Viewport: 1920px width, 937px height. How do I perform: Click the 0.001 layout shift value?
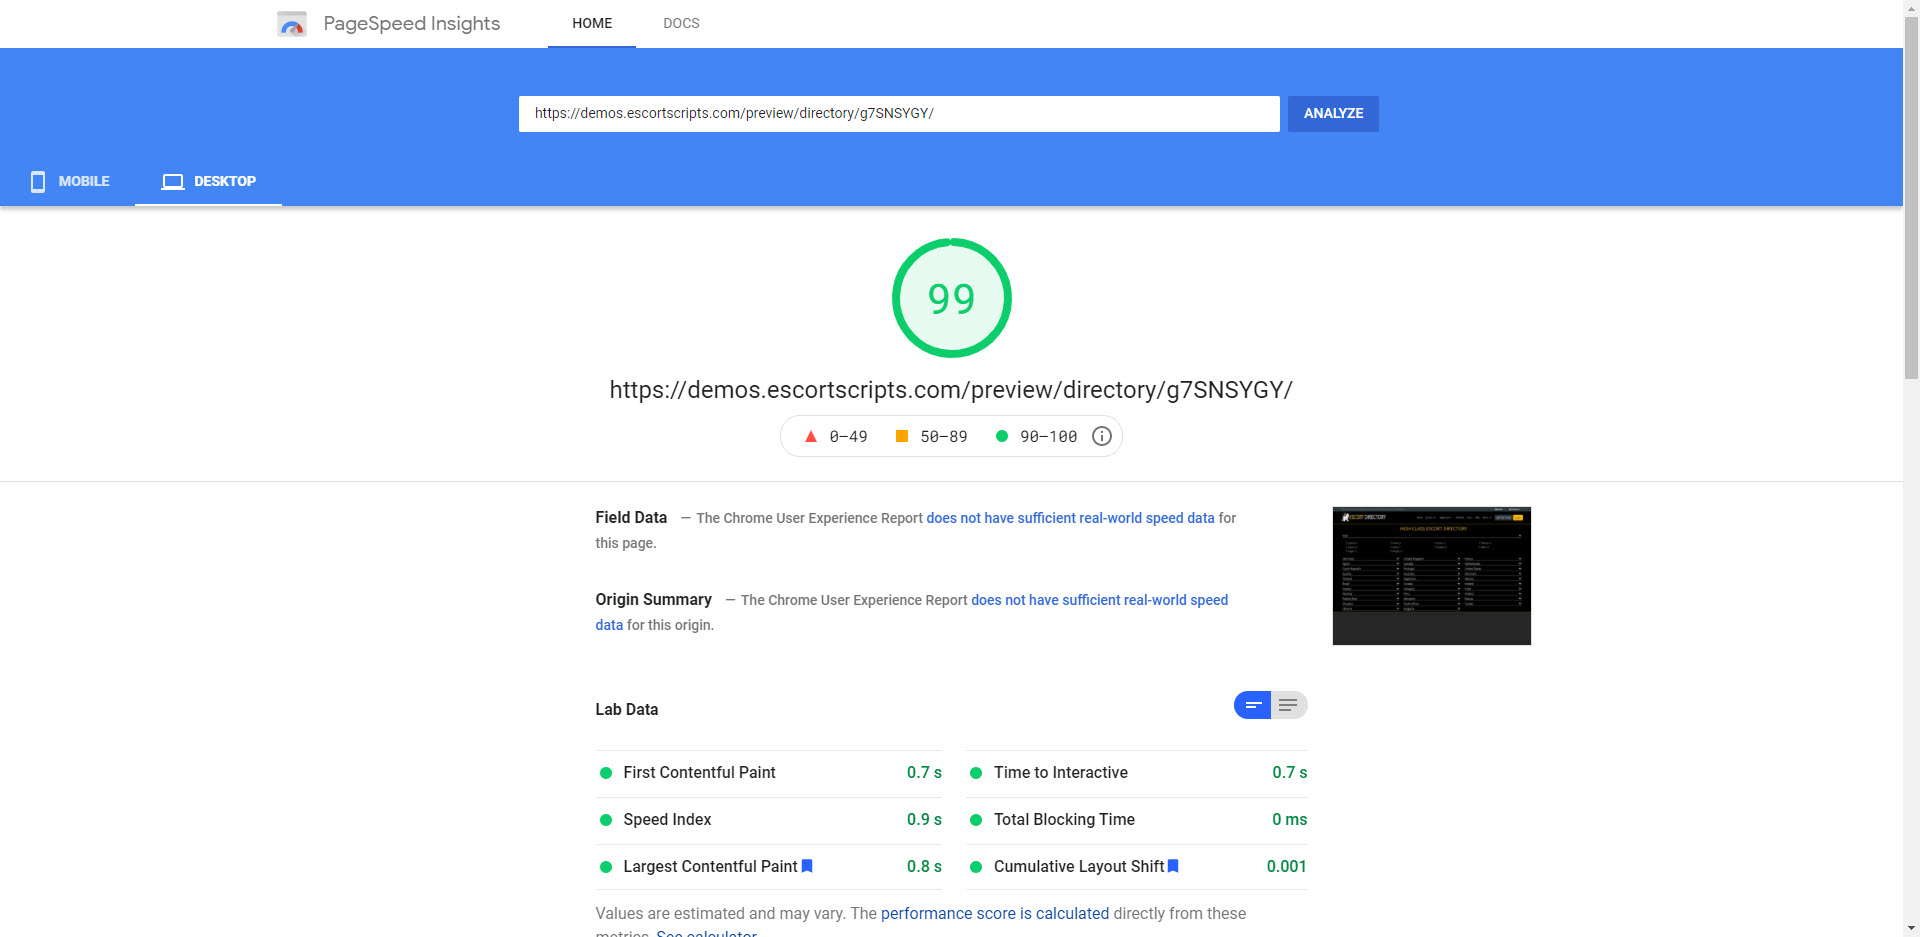point(1286,866)
